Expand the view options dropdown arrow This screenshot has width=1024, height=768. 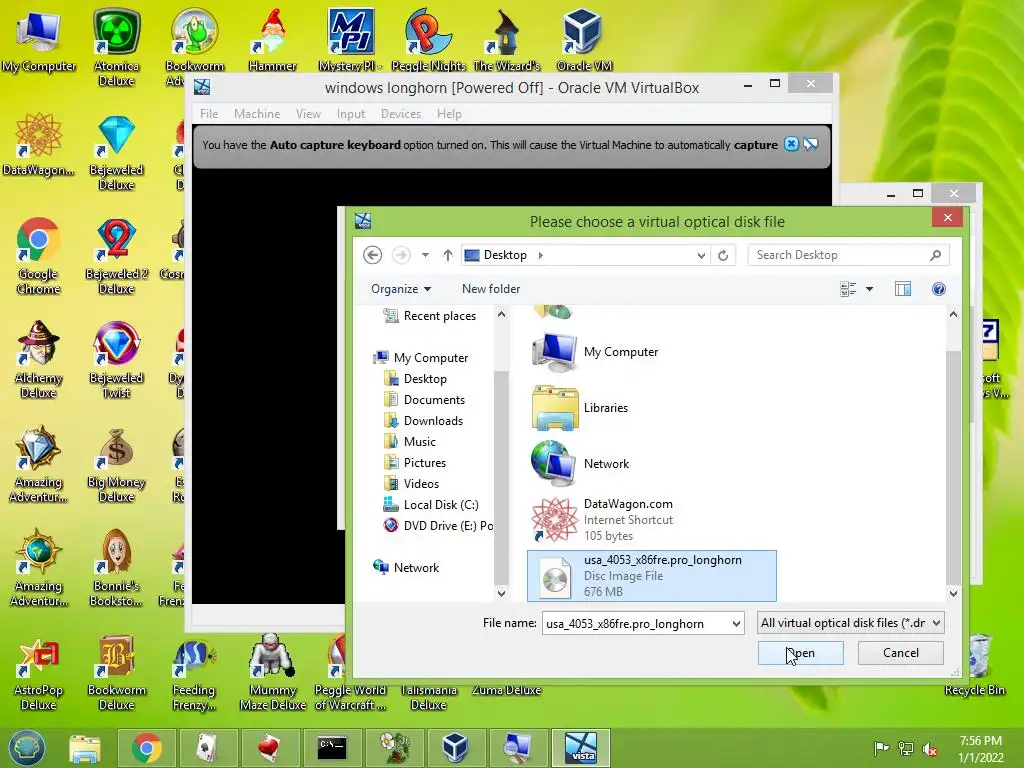pos(869,289)
